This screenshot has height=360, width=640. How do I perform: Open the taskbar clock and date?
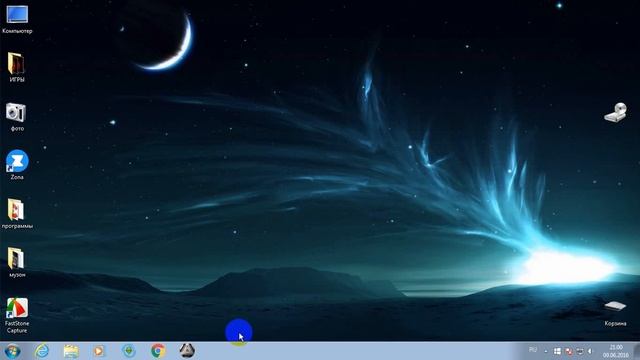616,351
